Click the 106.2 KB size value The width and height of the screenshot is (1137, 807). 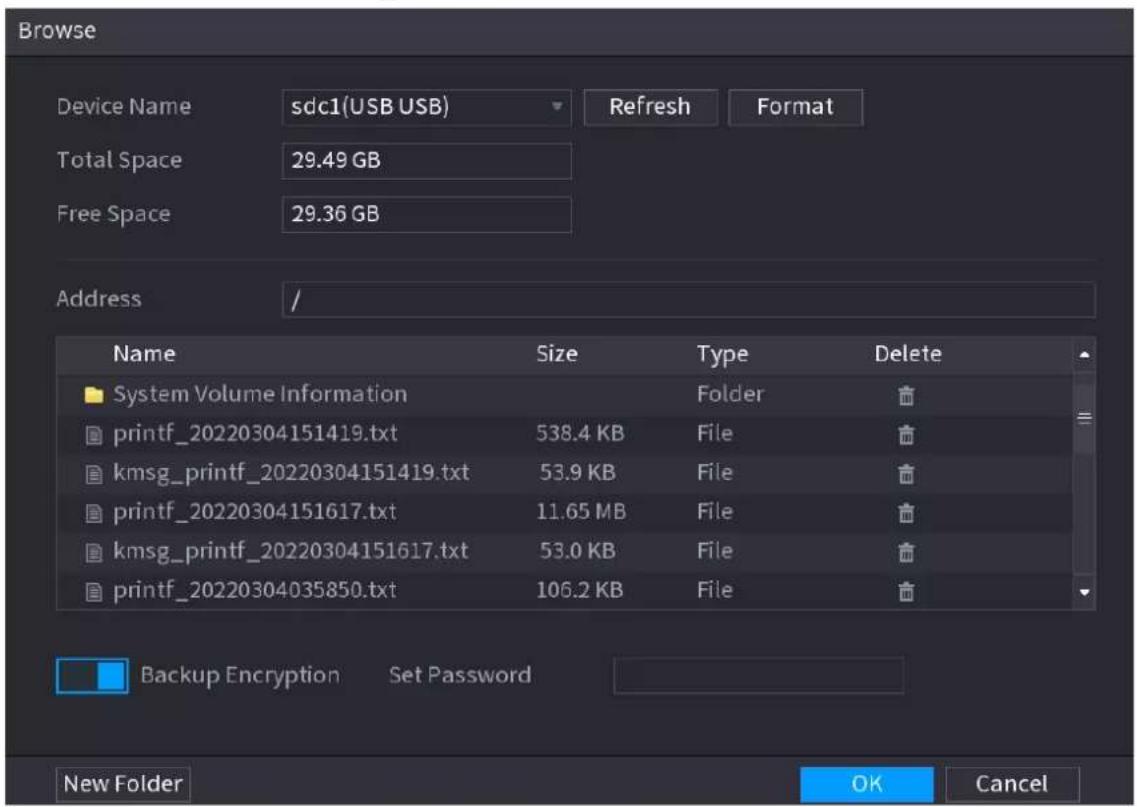(579, 590)
